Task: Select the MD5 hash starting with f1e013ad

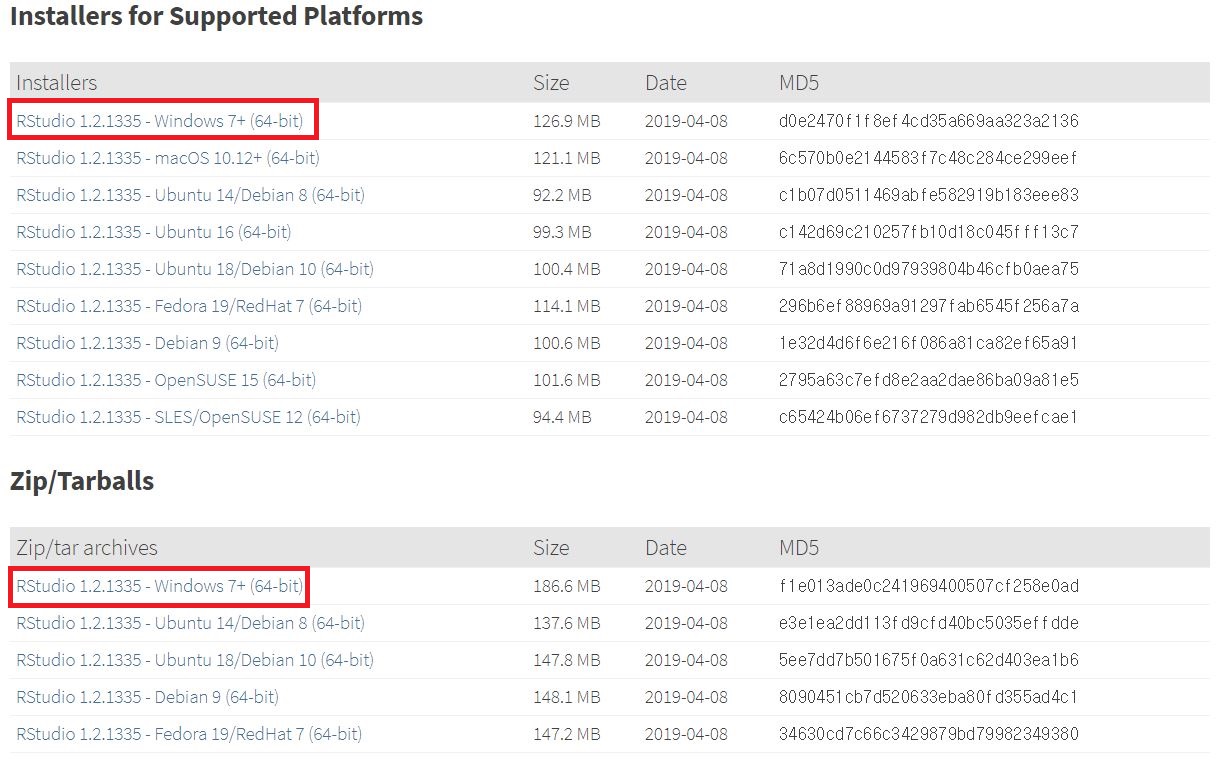Action: 929,586
